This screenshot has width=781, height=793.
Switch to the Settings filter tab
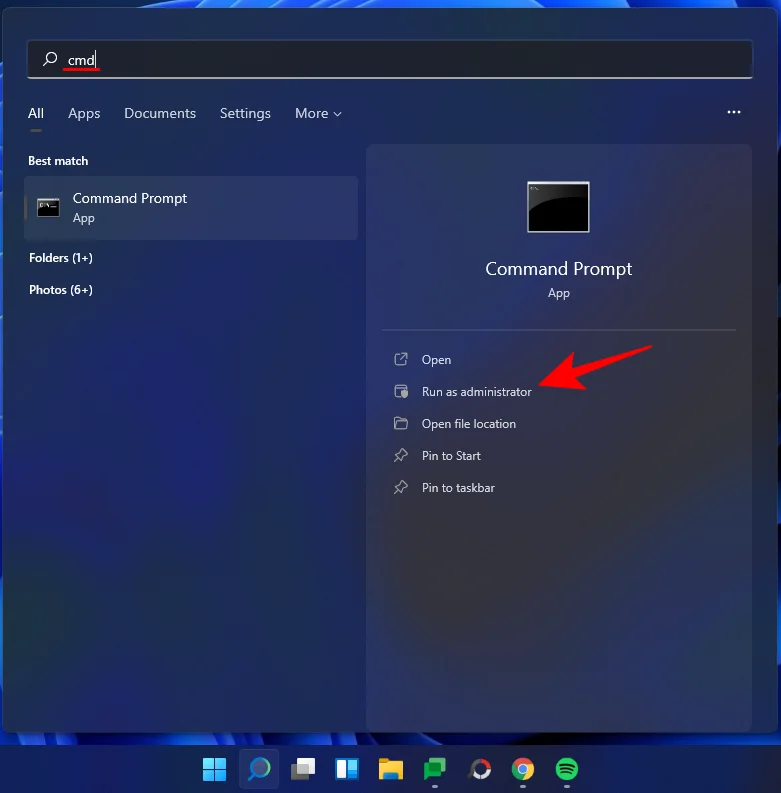tap(245, 113)
